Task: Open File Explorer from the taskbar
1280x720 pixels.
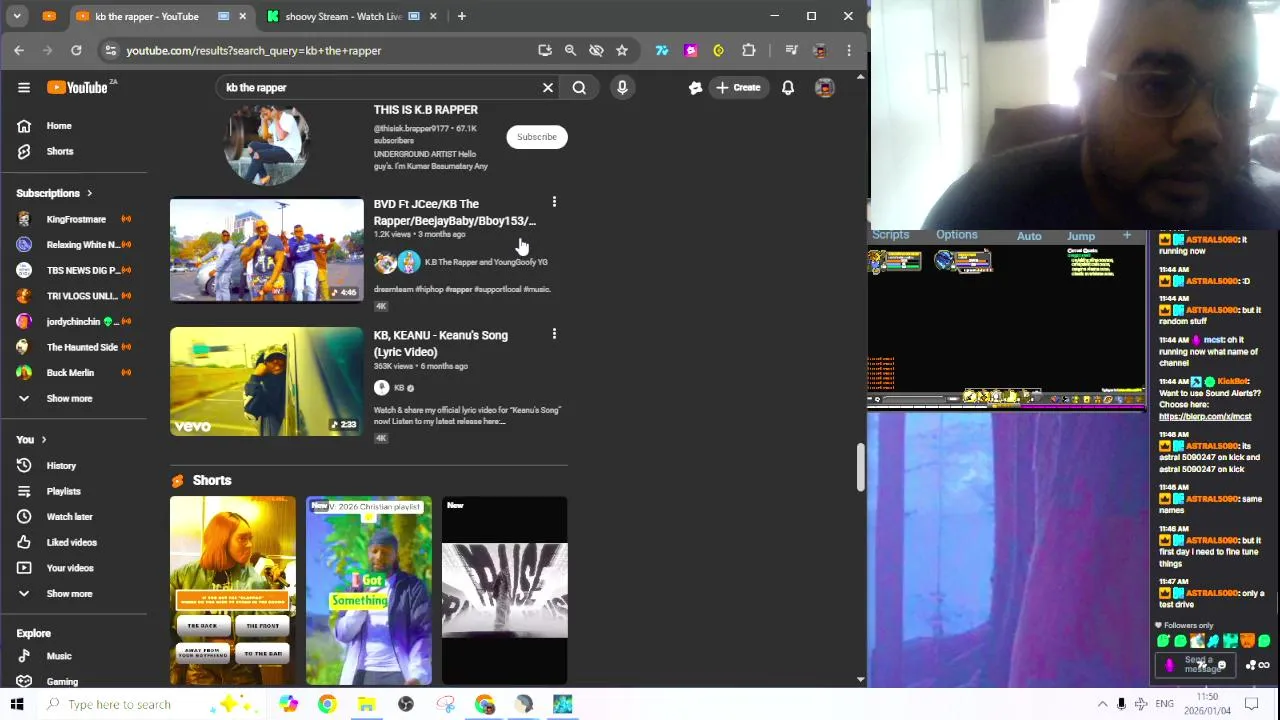Action: coord(366,704)
